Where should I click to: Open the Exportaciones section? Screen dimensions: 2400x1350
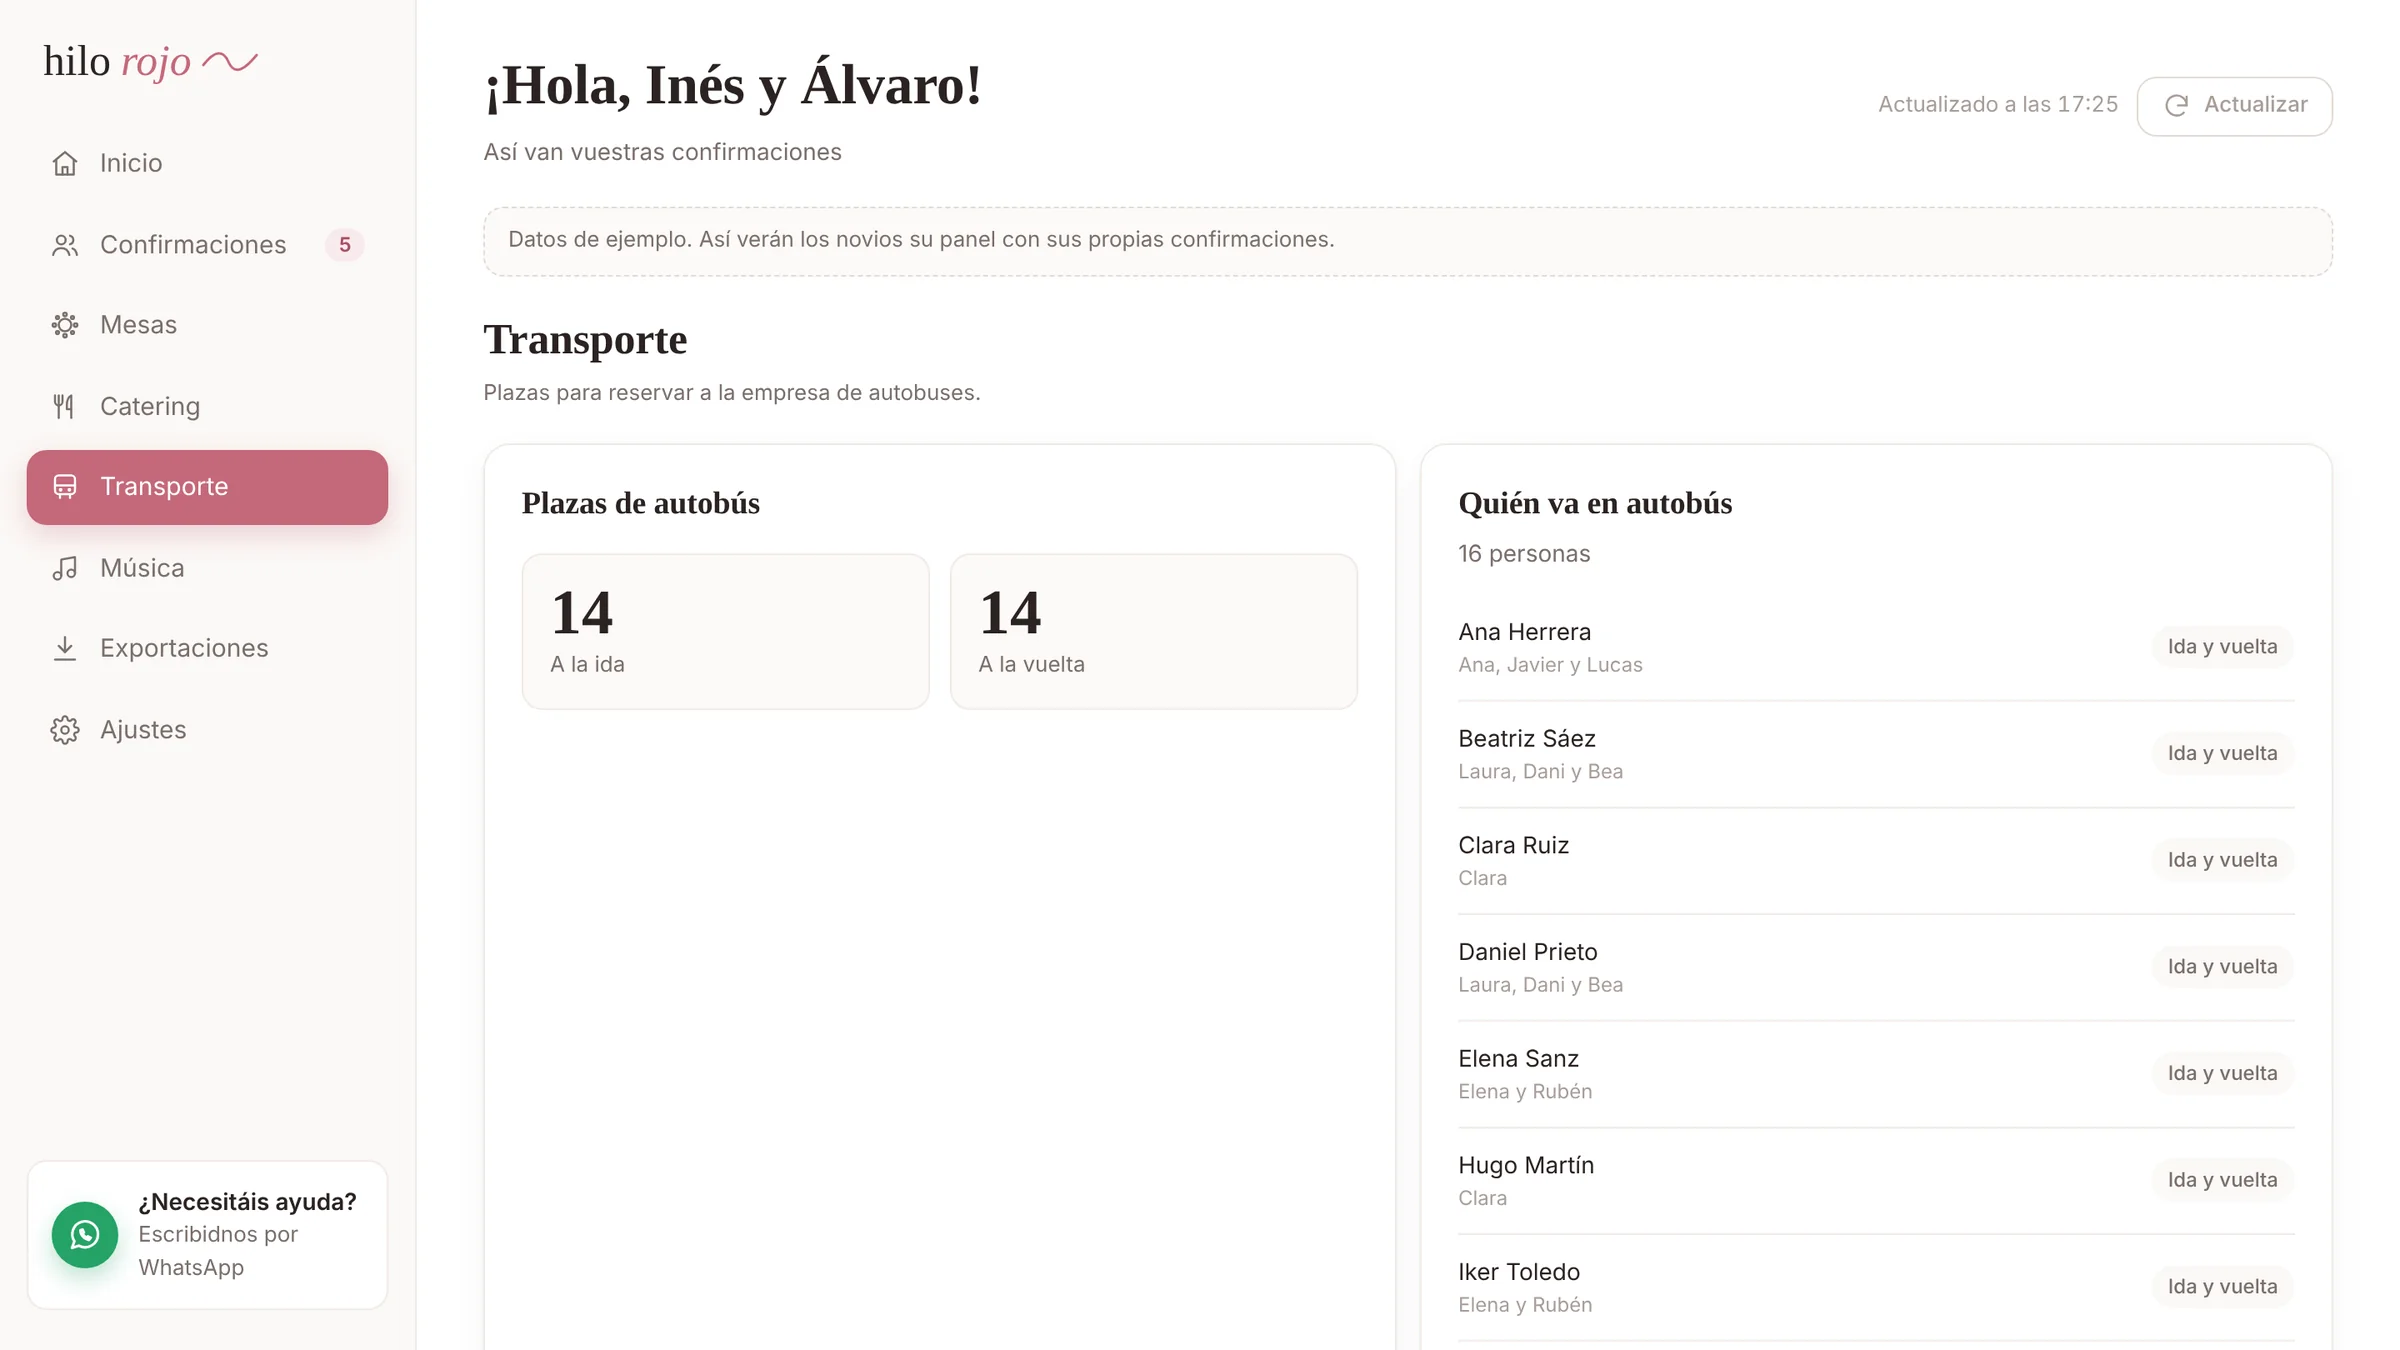[207, 648]
